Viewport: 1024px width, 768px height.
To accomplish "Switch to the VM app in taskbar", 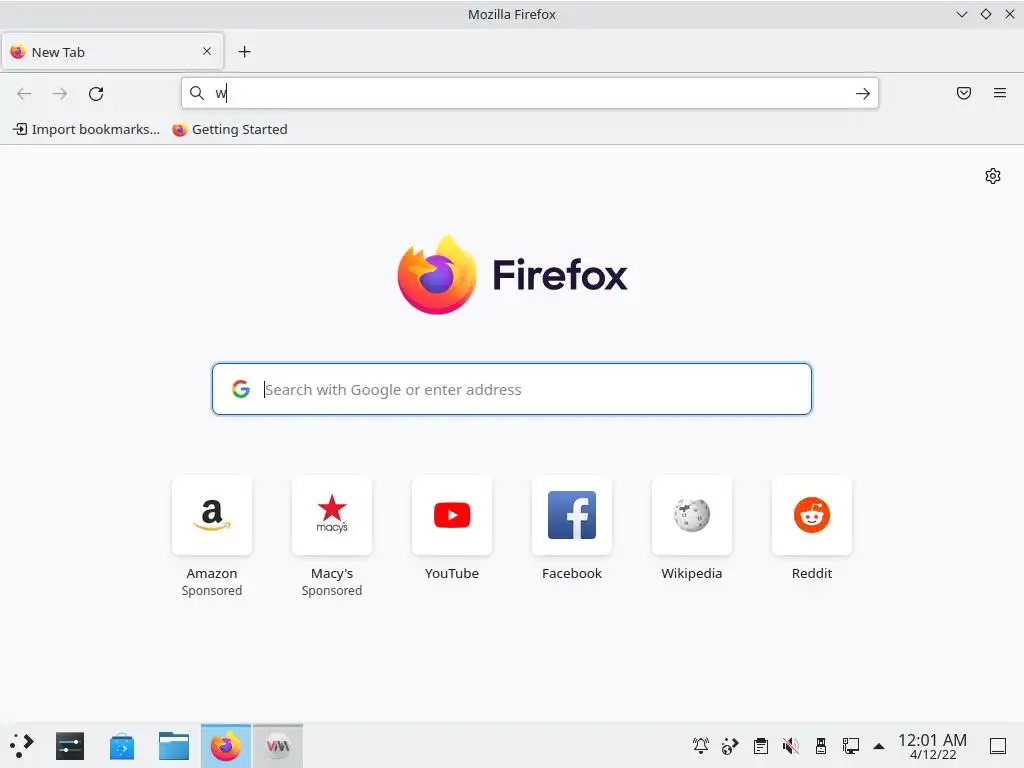I will tap(278, 746).
